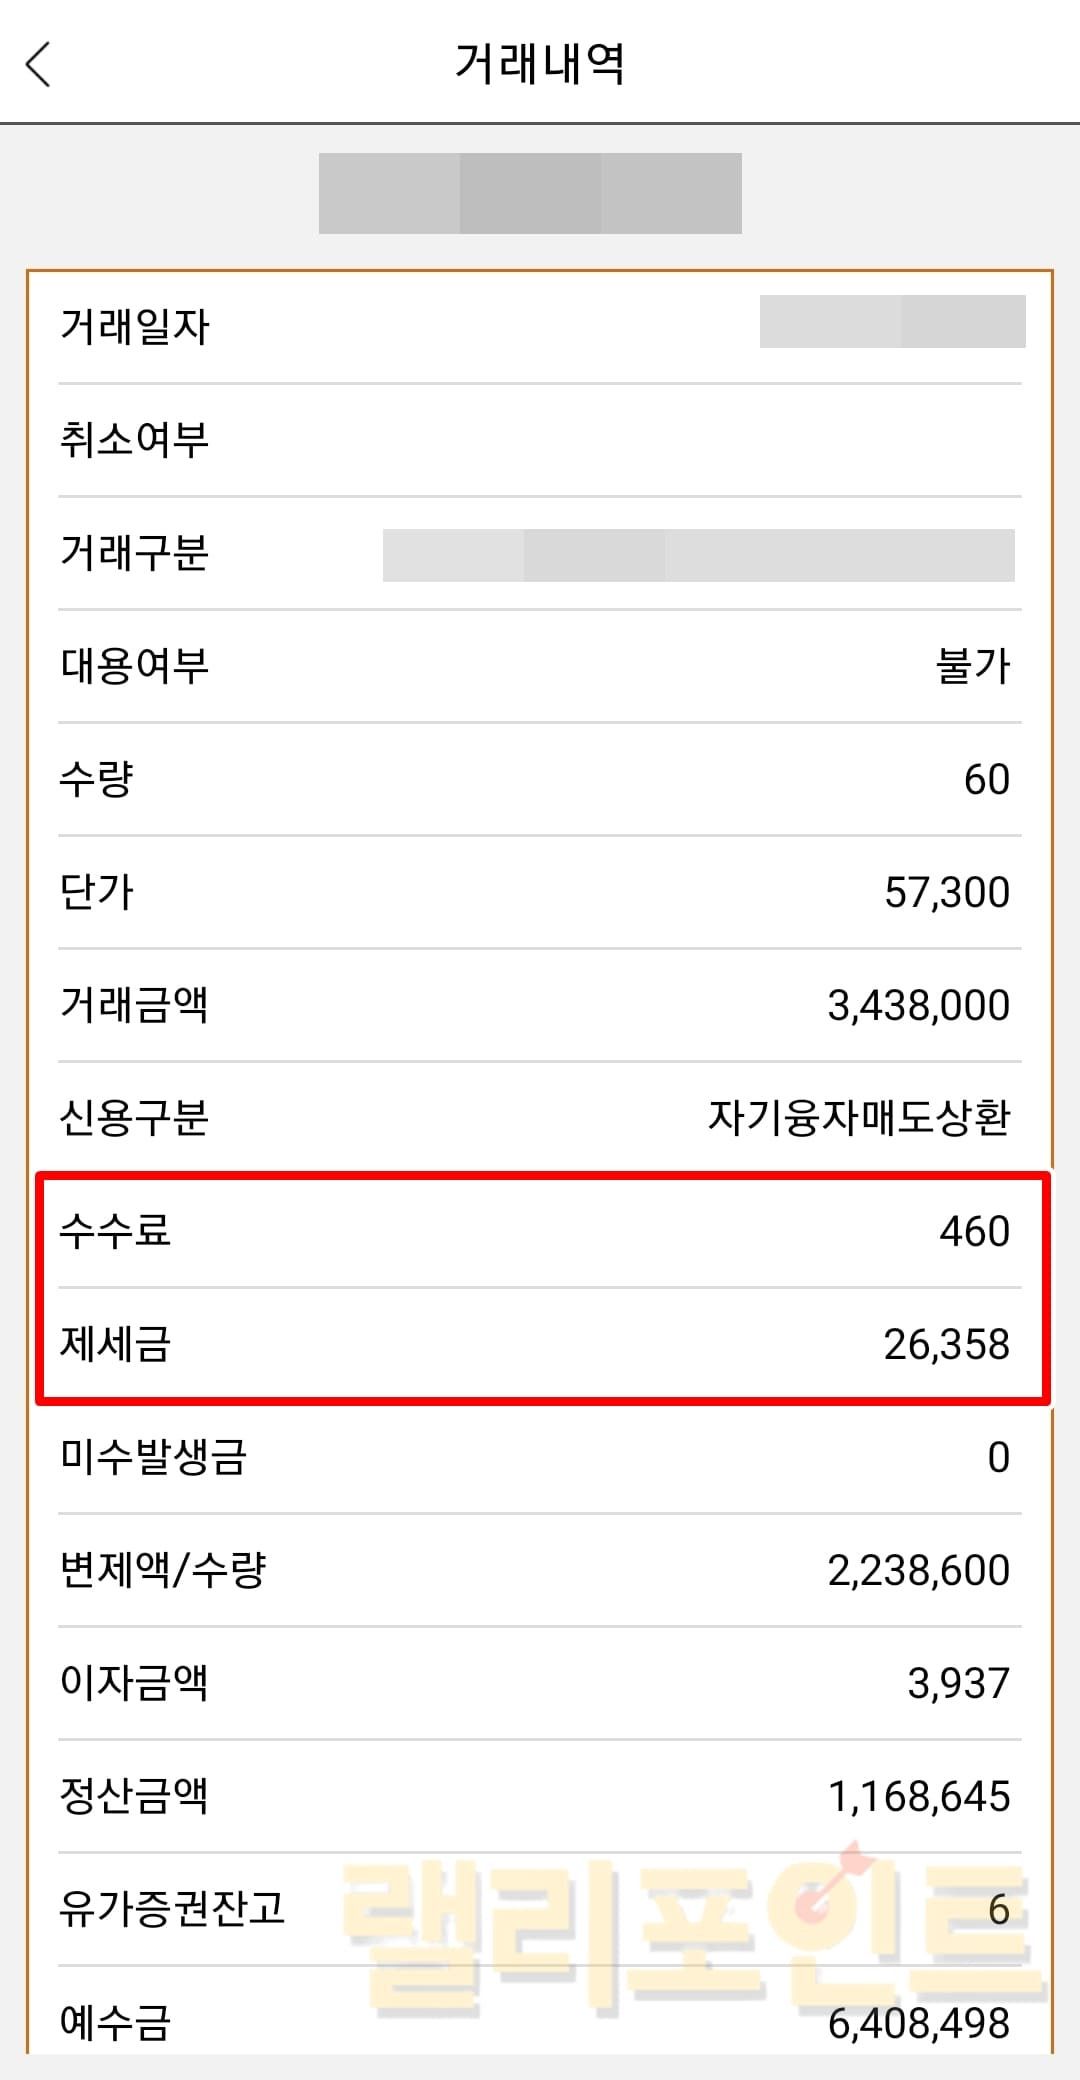The image size is (1080, 2080).
Task: Select the 수수료 value 460
Action: (974, 1231)
